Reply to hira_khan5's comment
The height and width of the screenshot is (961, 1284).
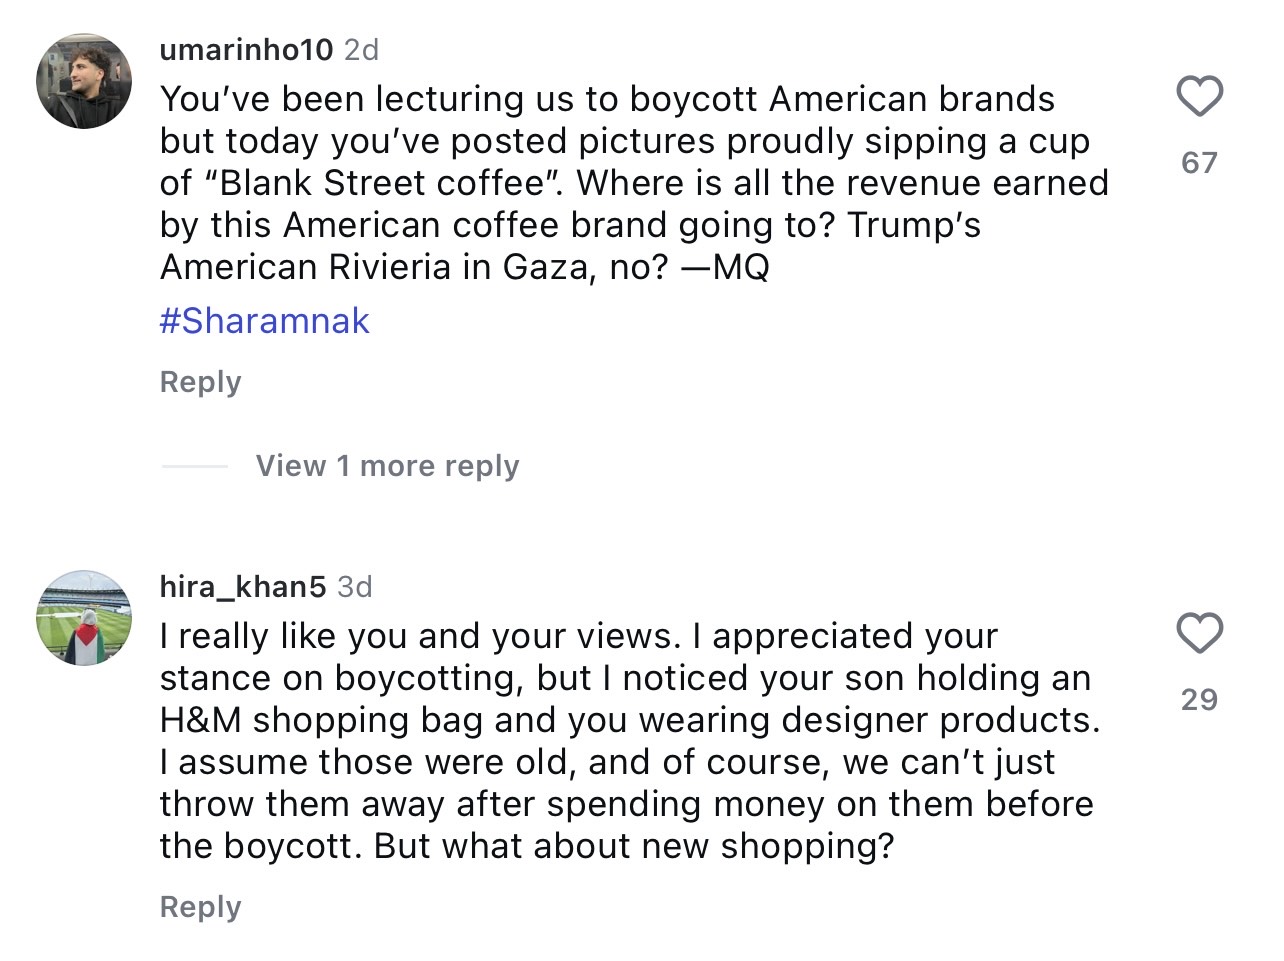[x=200, y=907]
